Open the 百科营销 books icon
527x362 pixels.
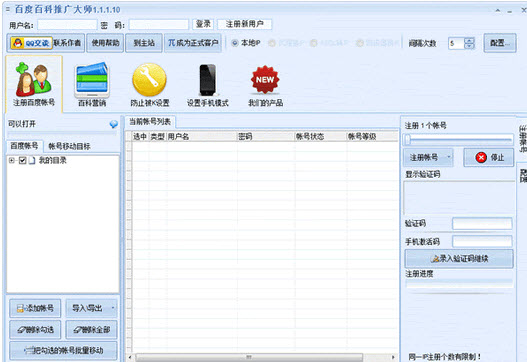(x=92, y=80)
